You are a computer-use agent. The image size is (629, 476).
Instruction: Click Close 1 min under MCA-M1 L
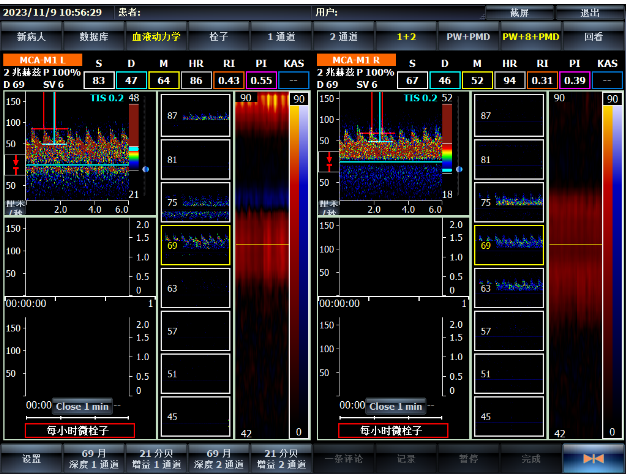coord(82,406)
